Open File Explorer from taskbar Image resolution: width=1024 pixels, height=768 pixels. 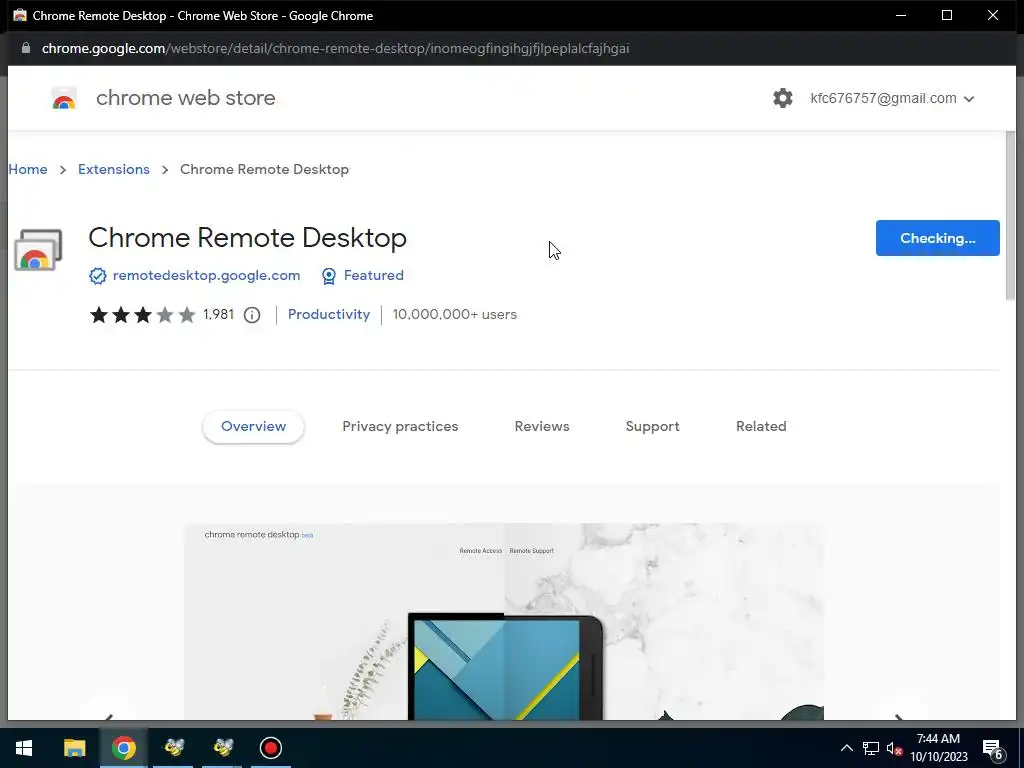74,748
